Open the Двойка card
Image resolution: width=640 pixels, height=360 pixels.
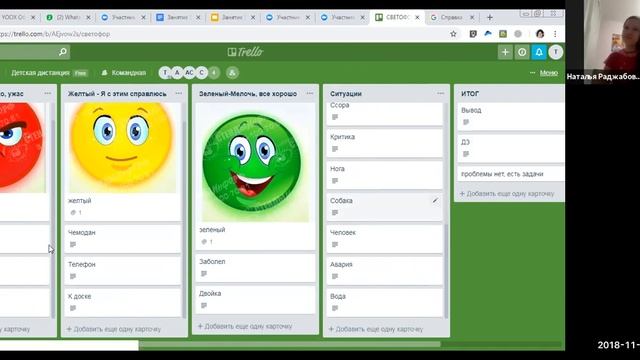[255, 299]
